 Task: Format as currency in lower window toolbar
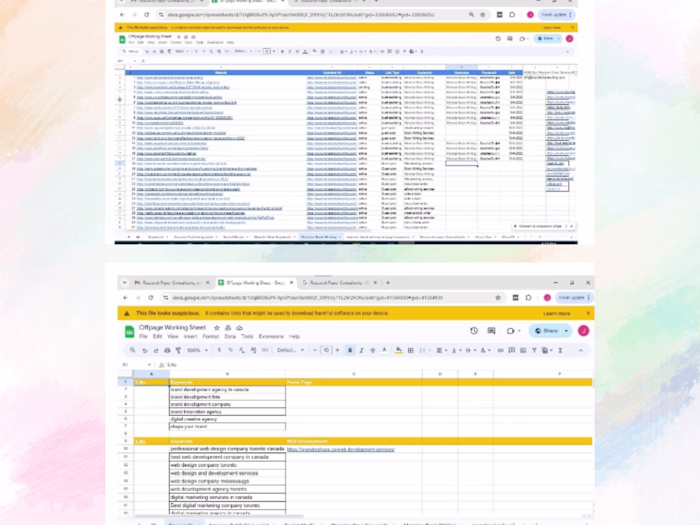(219, 350)
